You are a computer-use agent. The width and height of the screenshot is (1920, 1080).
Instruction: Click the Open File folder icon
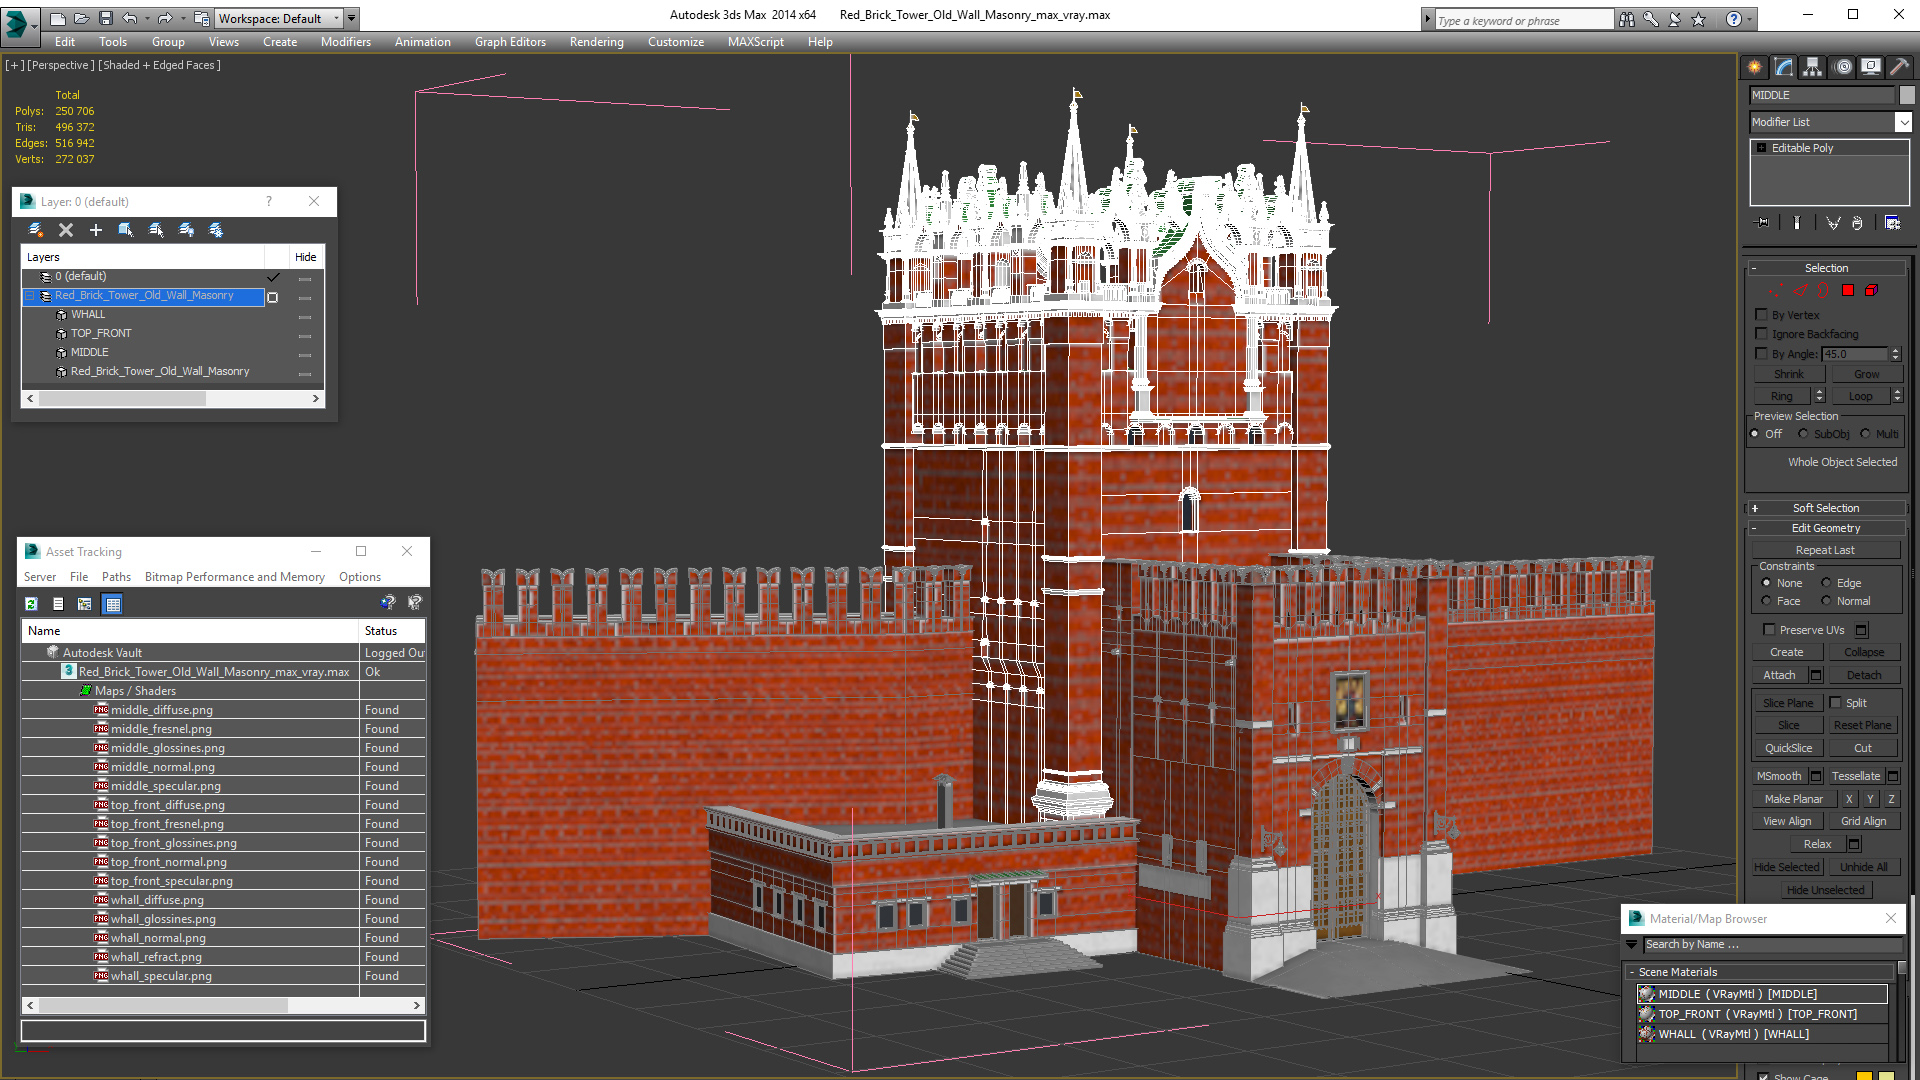[x=81, y=18]
